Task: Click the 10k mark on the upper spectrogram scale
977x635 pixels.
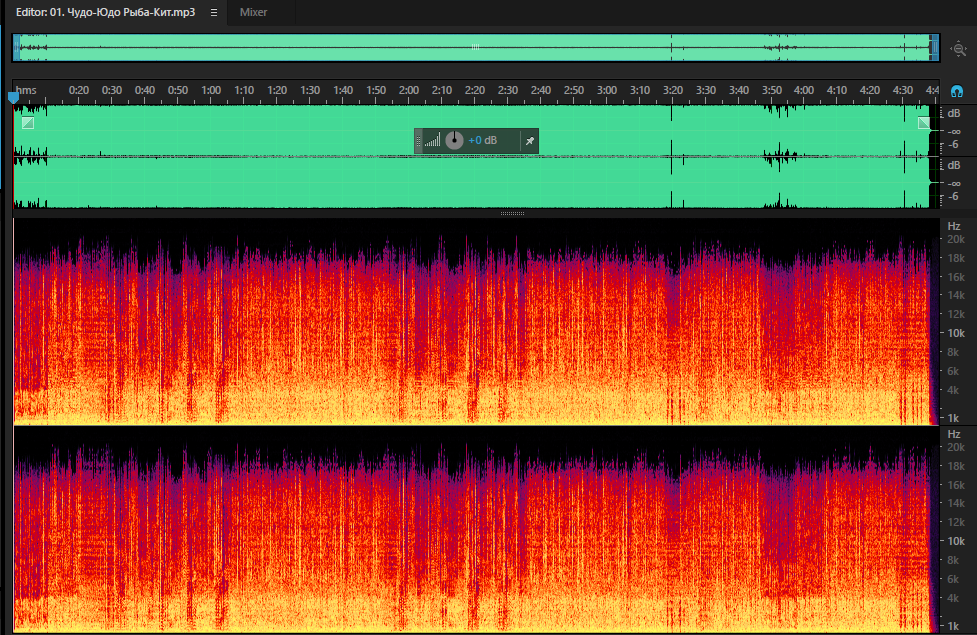Action: [x=956, y=333]
